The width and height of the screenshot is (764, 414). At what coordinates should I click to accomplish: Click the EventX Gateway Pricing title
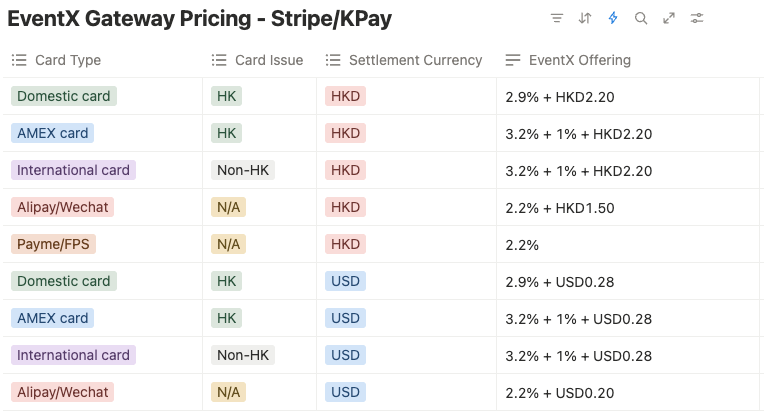(x=200, y=19)
